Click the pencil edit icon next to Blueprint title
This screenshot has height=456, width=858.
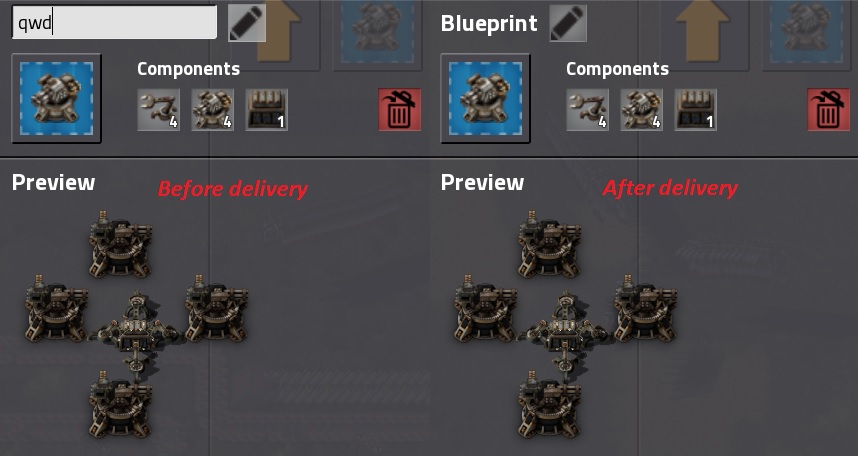click(x=568, y=23)
